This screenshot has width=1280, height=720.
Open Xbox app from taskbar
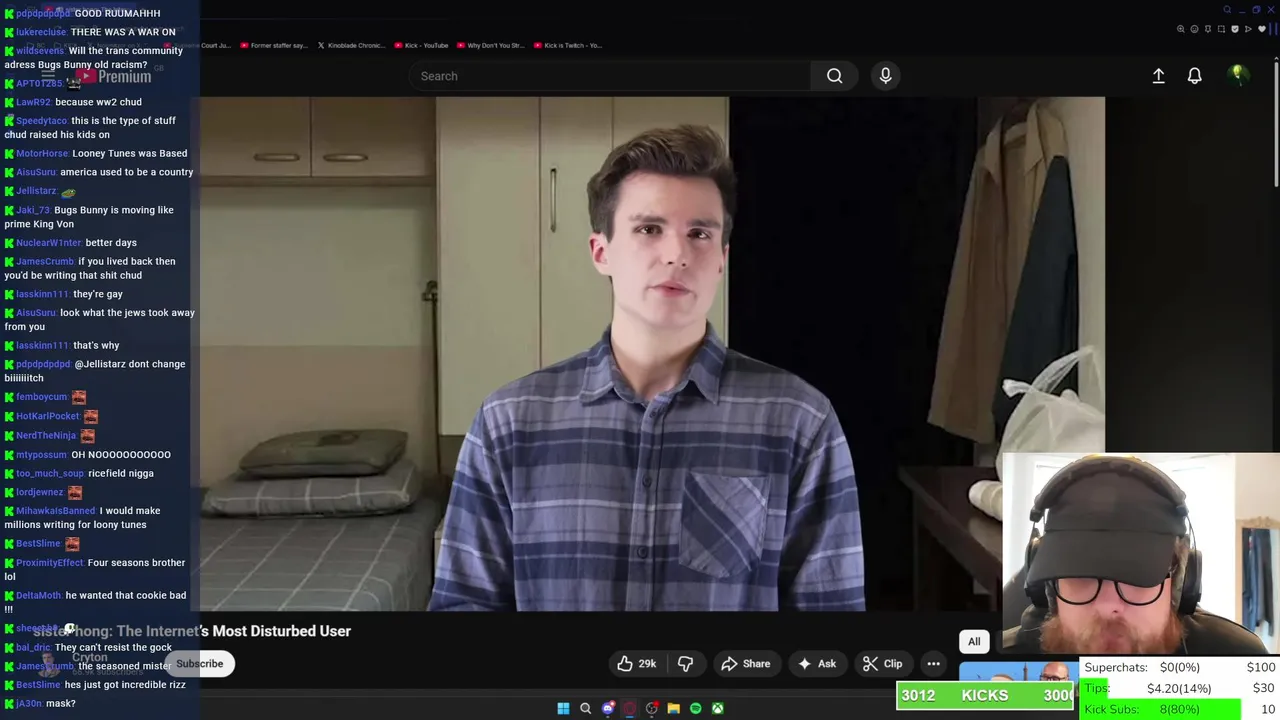717,708
